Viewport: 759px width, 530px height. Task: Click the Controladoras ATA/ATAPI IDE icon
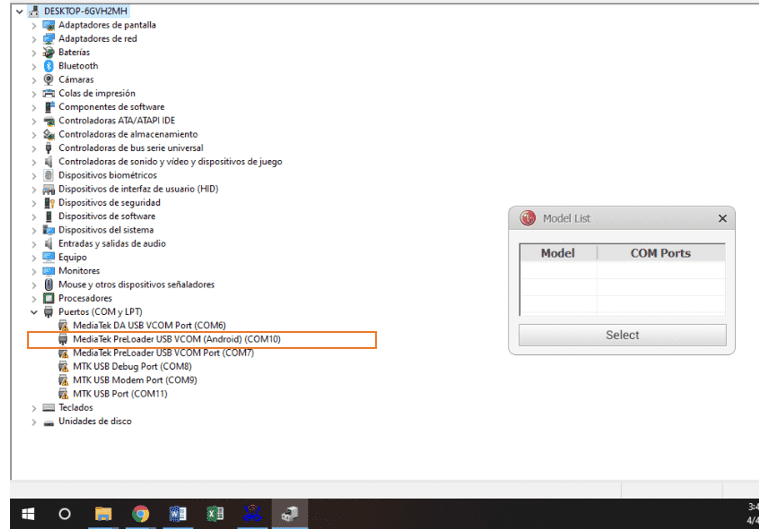[x=48, y=121]
